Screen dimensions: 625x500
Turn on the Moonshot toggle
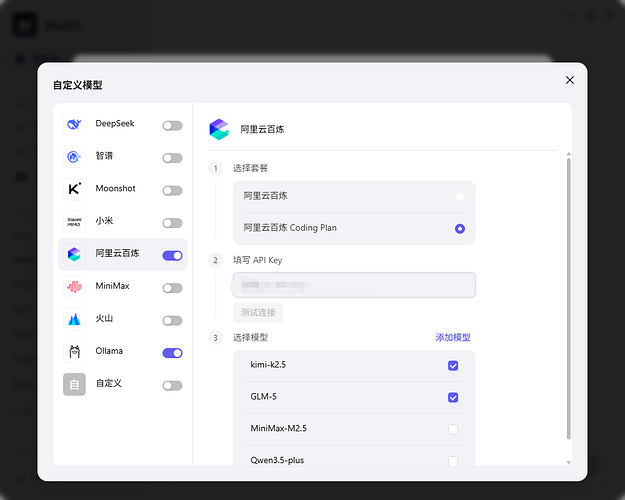coord(172,191)
